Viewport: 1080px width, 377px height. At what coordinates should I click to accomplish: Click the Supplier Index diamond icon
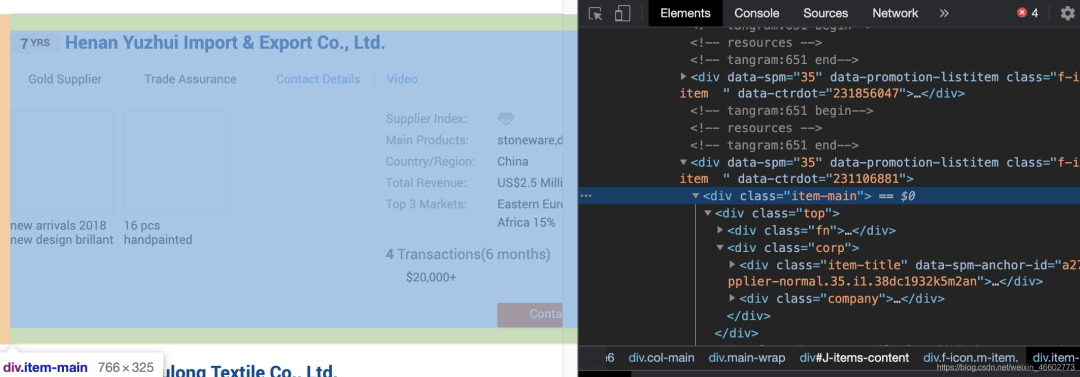pyautogui.click(x=506, y=119)
